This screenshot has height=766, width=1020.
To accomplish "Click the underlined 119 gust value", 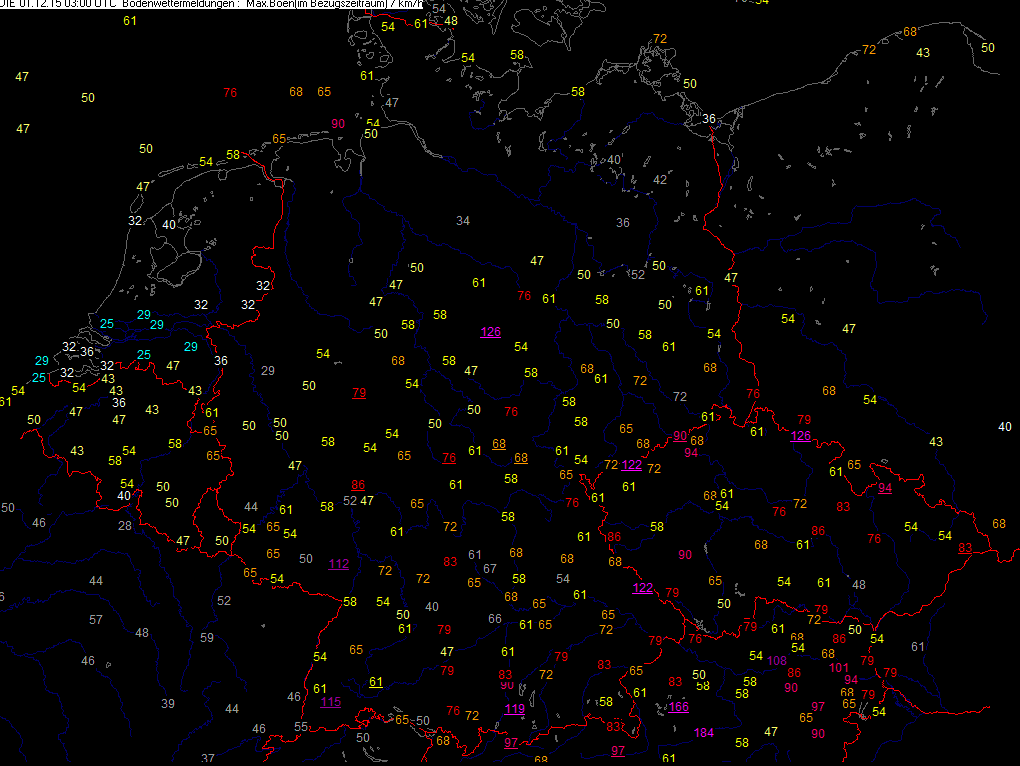I will (x=514, y=709).
